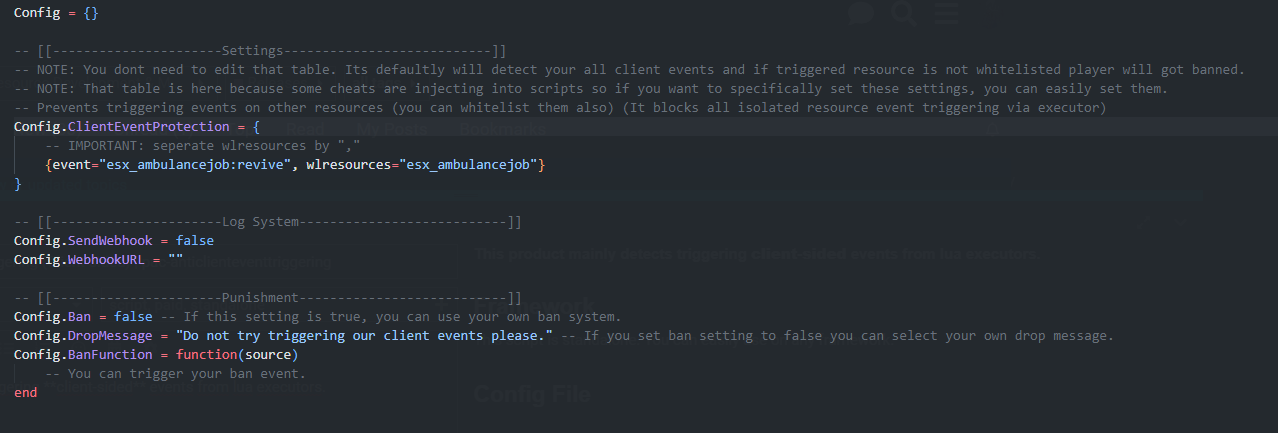This screenshot has height=433, width=1278.
Task: Click inside the DropMessage string text
Action: [x=364, y=335]
